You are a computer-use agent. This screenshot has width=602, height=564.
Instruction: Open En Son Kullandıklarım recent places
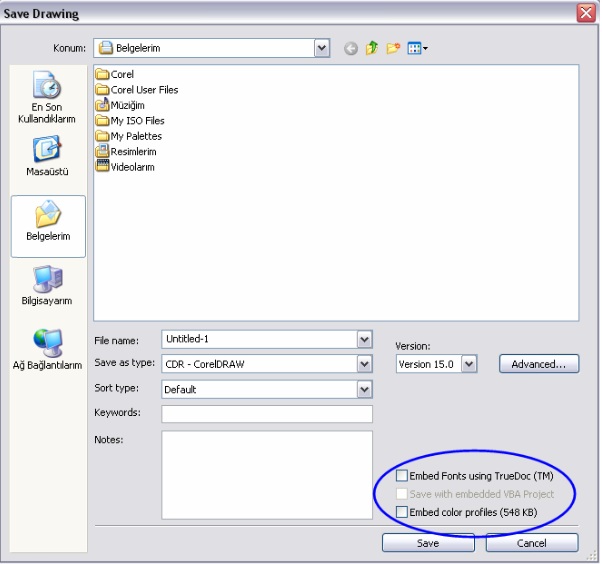click(x=47, y=97)
